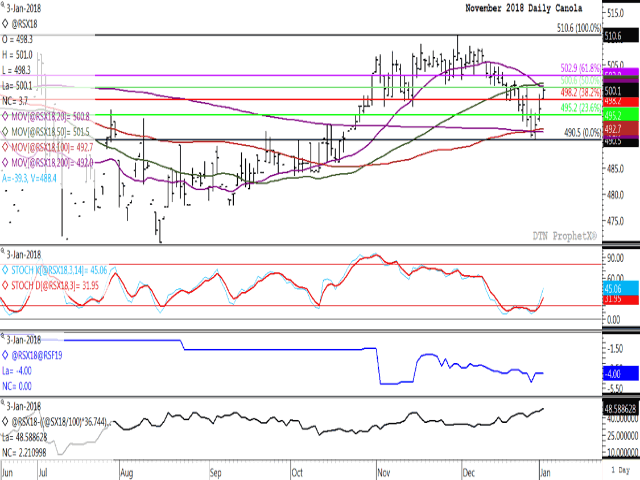
Task: Click the diamond icon next to MOV[@RSX18,200]
Action: [5, 162]
